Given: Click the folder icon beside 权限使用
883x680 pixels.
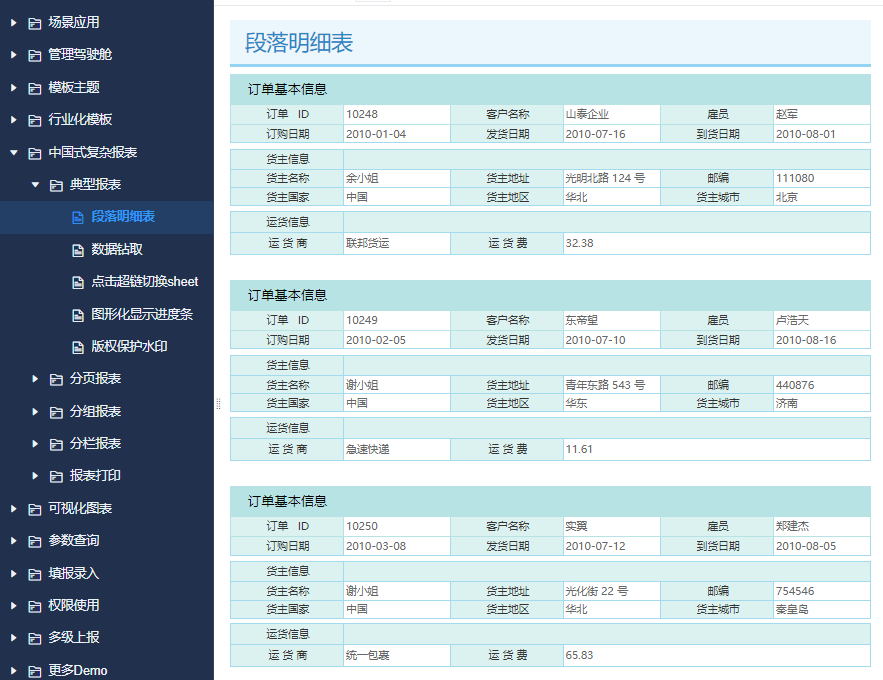Looking at the screenshot, I should [35, 606].
